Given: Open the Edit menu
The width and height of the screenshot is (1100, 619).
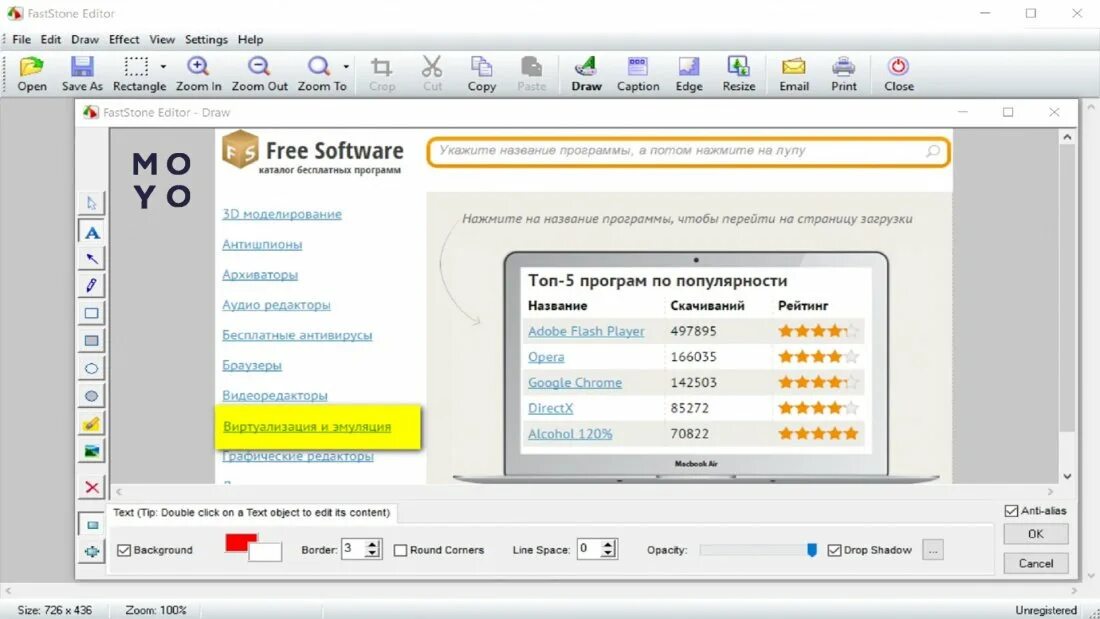Looking at the screenshot, I should coord(51,39).
